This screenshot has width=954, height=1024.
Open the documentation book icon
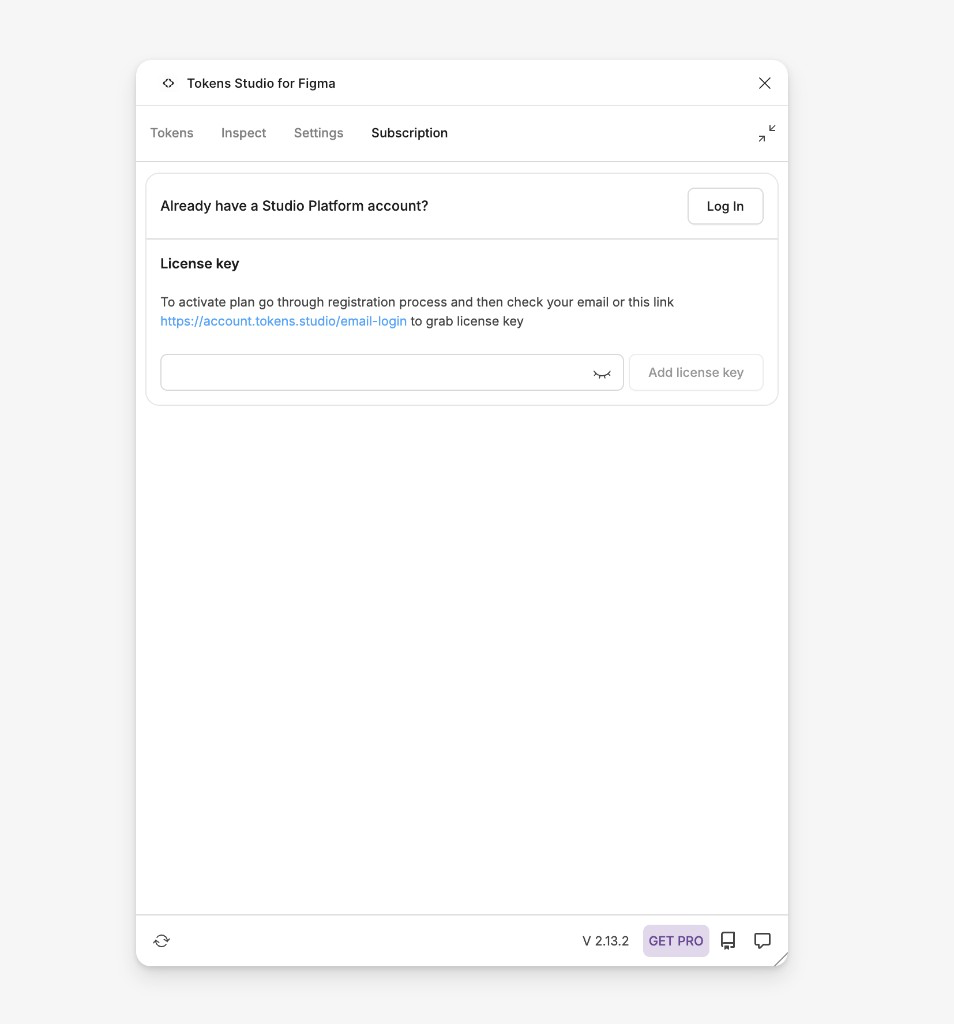click(x=728, y=940)
